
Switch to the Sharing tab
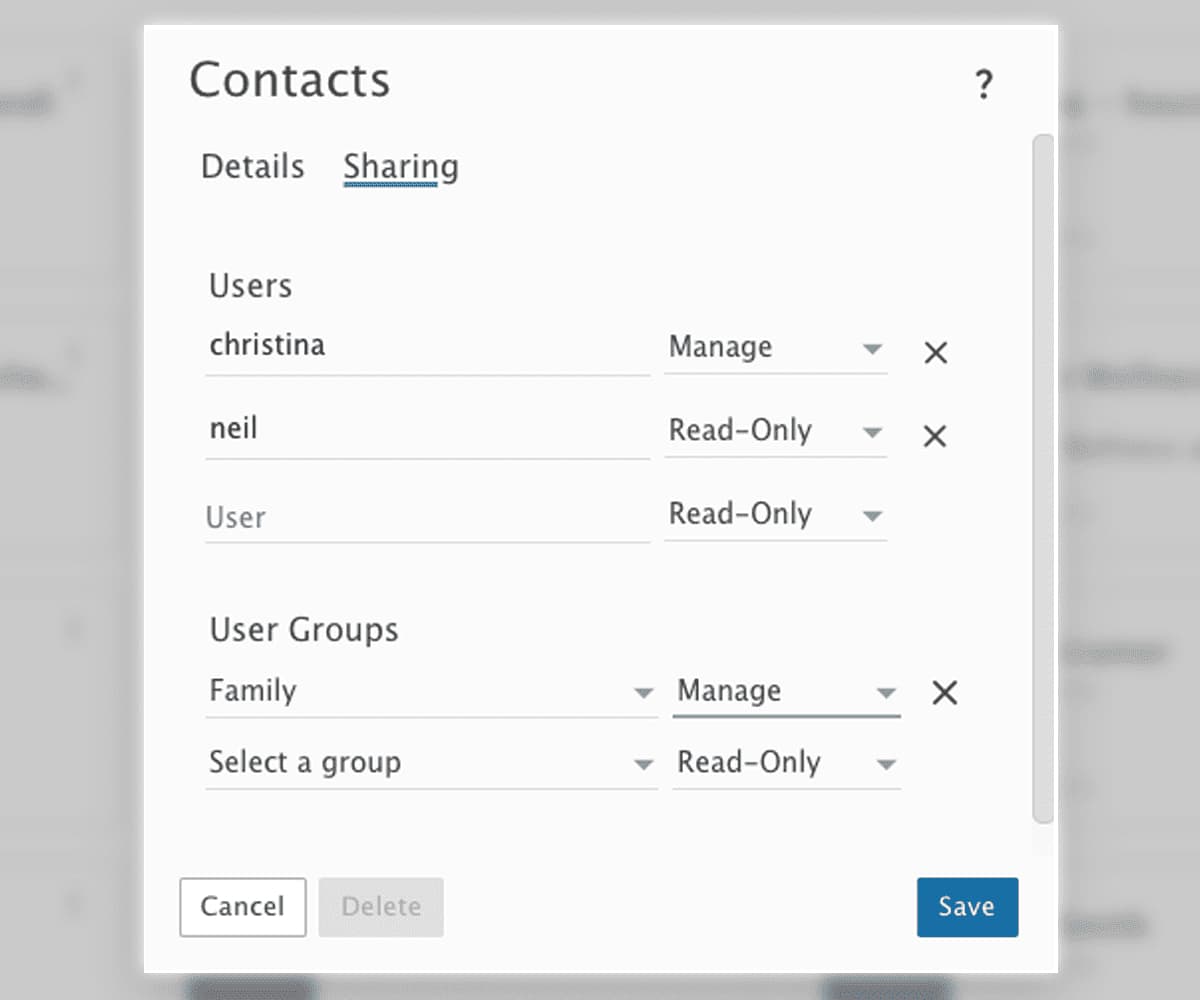(x=400, y=166)
